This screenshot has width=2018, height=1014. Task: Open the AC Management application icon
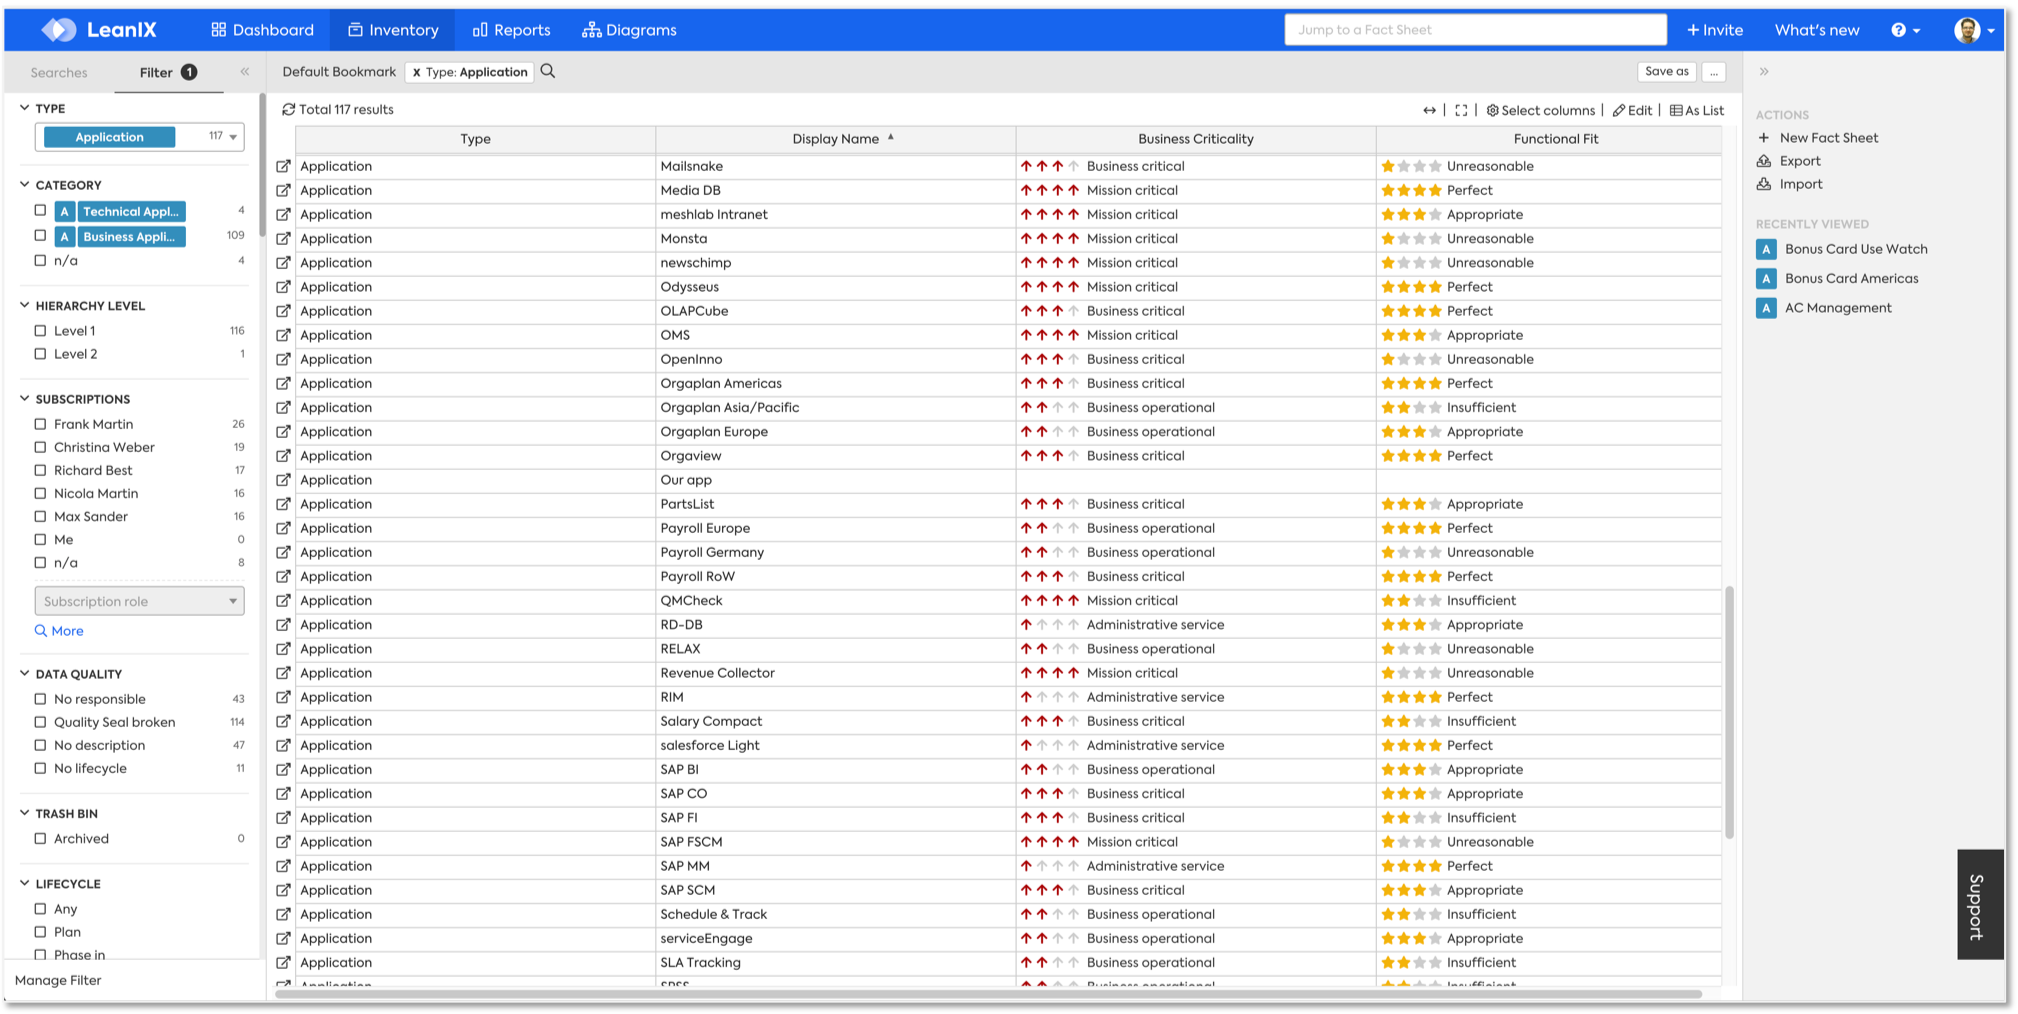click(1766, 308)
